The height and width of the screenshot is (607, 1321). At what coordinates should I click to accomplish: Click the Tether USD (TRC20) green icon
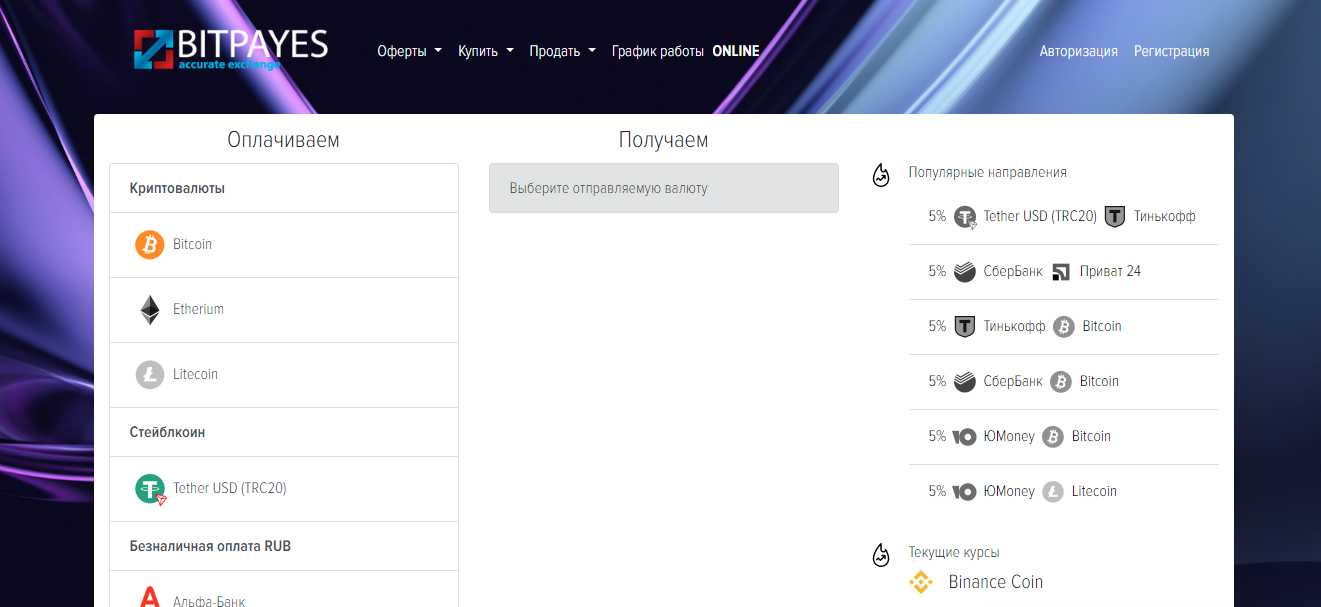pos(151,489)
